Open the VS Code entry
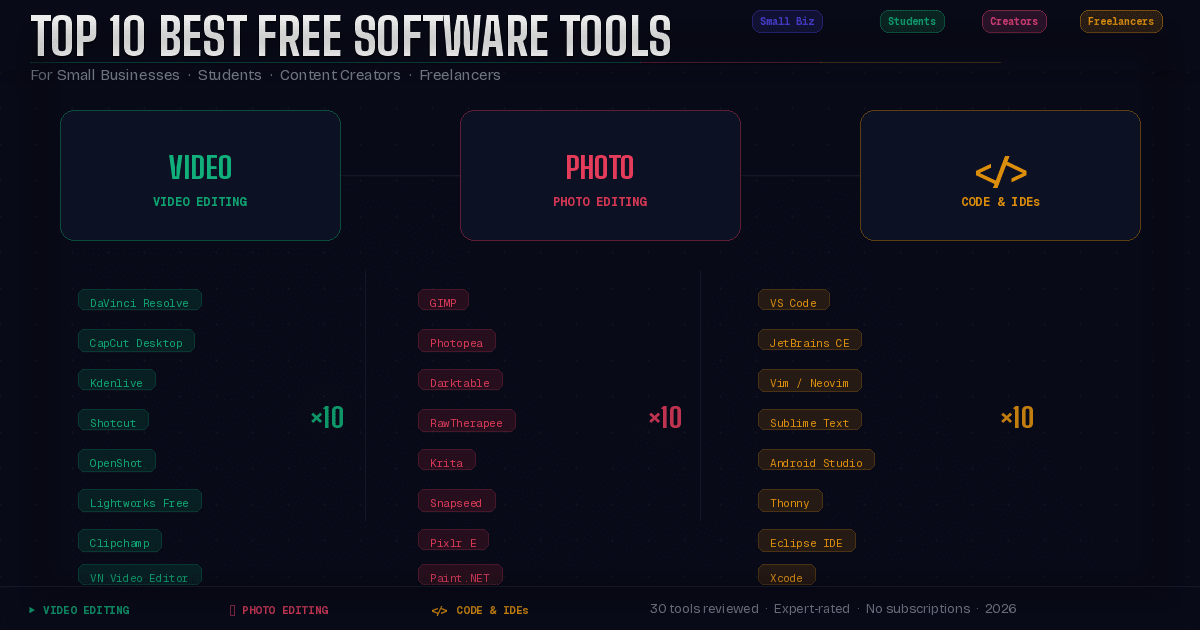Screen dimensions: 1200x630 793,300
